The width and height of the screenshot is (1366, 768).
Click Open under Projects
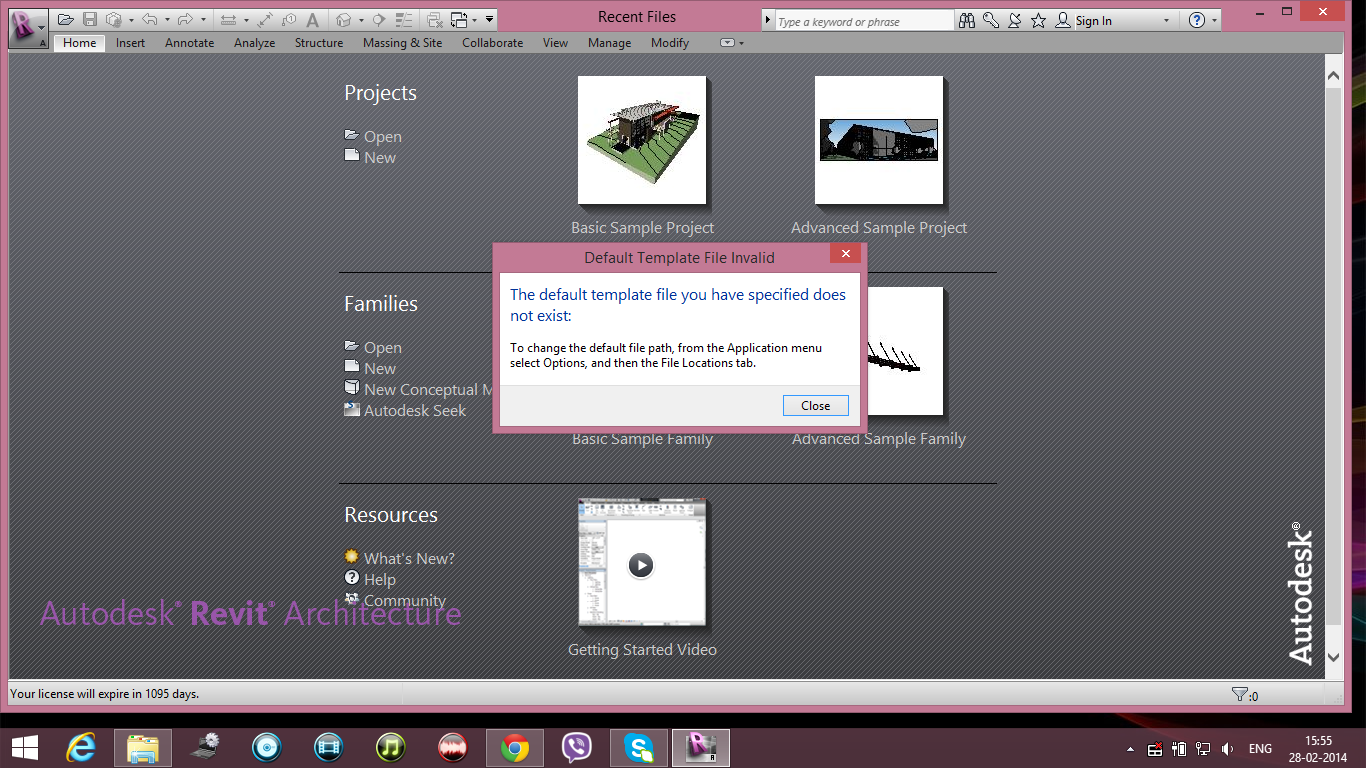click(383, 137)
